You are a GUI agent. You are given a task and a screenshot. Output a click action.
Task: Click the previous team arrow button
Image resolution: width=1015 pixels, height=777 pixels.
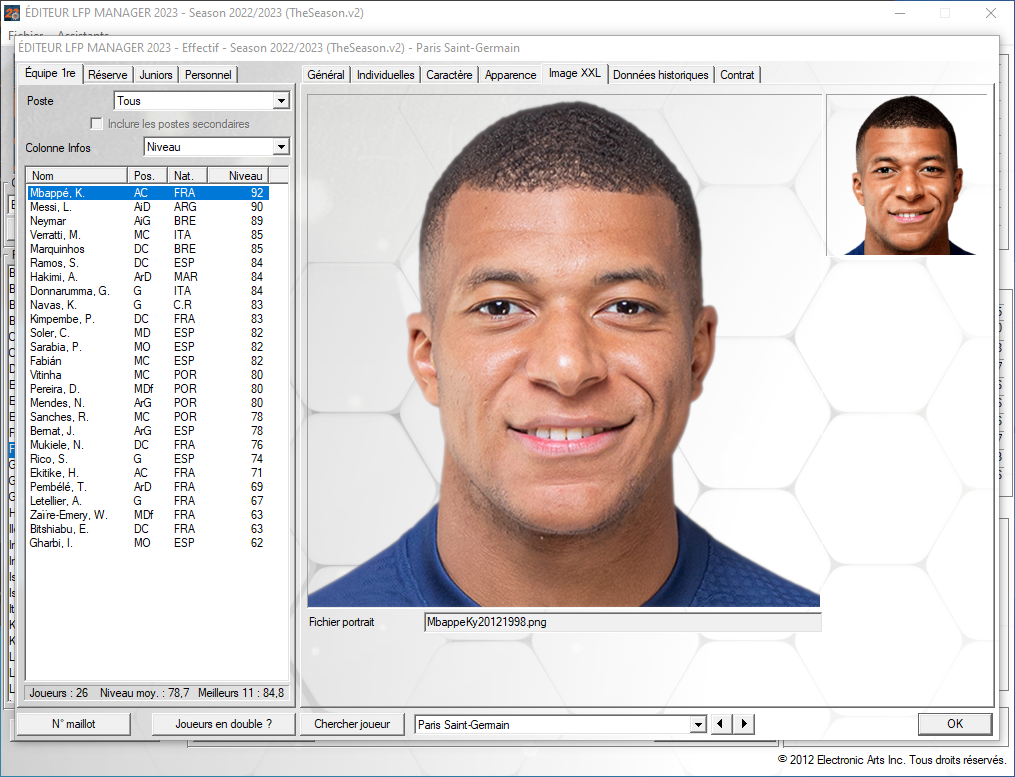tap(720, 724)
